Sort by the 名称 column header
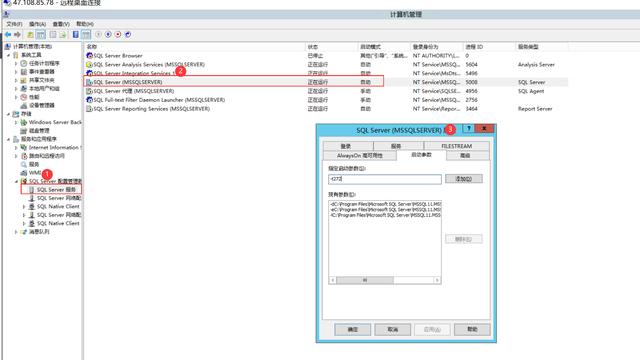The image size is (640, 360). click(x=195, y=47)
